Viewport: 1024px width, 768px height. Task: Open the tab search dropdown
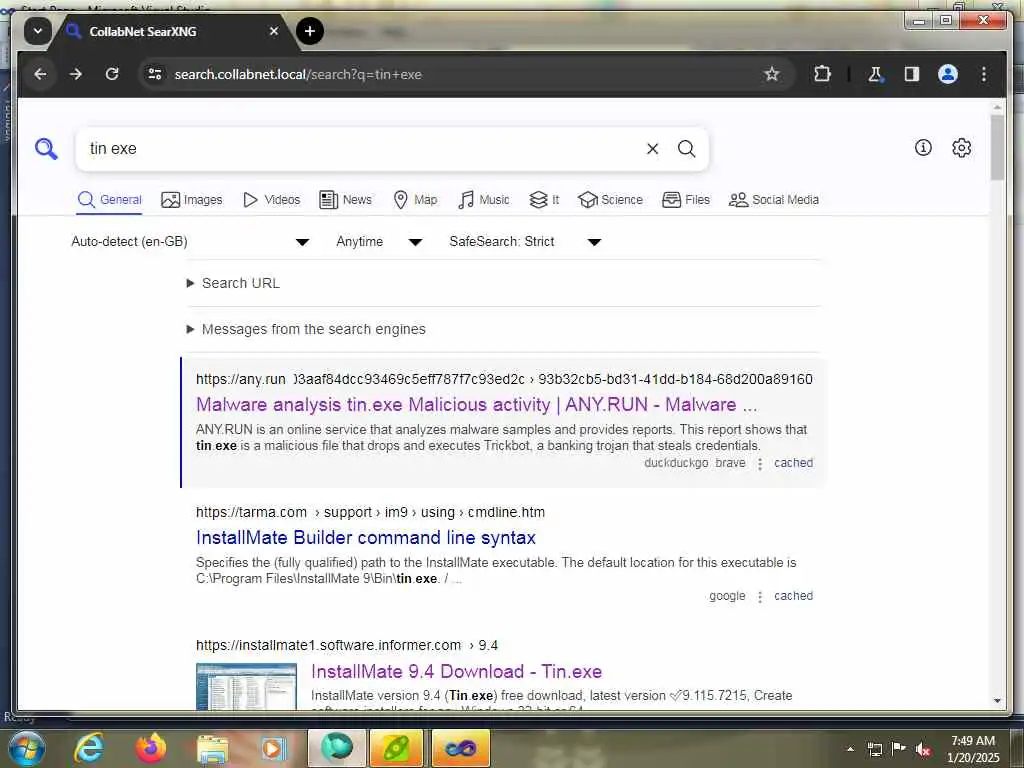[38, 31]
